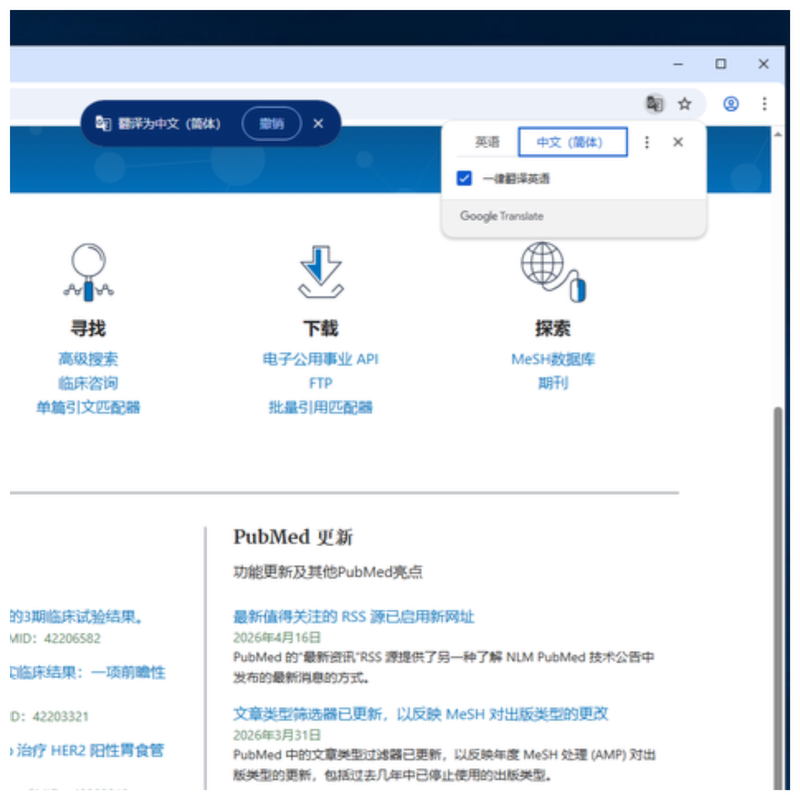Open 最新值得关注的 RSS 源已启用新网址 article

(x=354, y=617)
